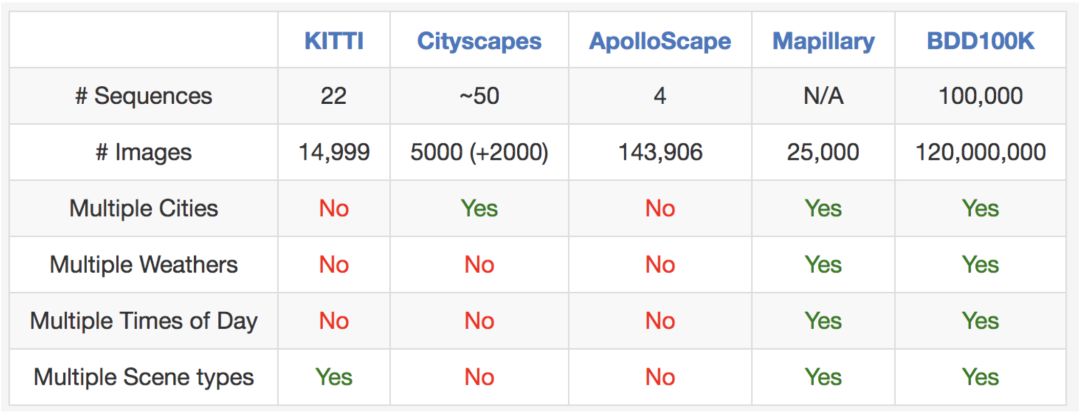Click the 'Multiple Scene types' row label
1080x416 pixels.
pyautogui.click(x=144, y=377)
